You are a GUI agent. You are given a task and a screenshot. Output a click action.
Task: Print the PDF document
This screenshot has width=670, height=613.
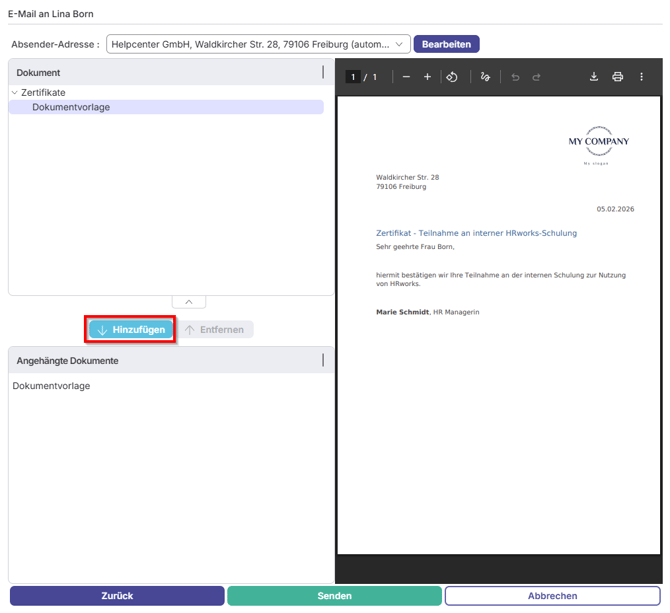[618, 77]
